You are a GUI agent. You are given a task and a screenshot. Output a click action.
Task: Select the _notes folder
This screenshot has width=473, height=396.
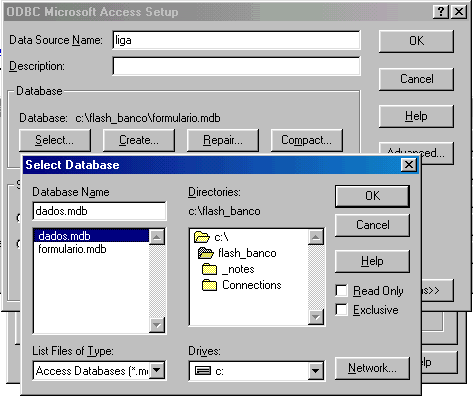[228, 269]
